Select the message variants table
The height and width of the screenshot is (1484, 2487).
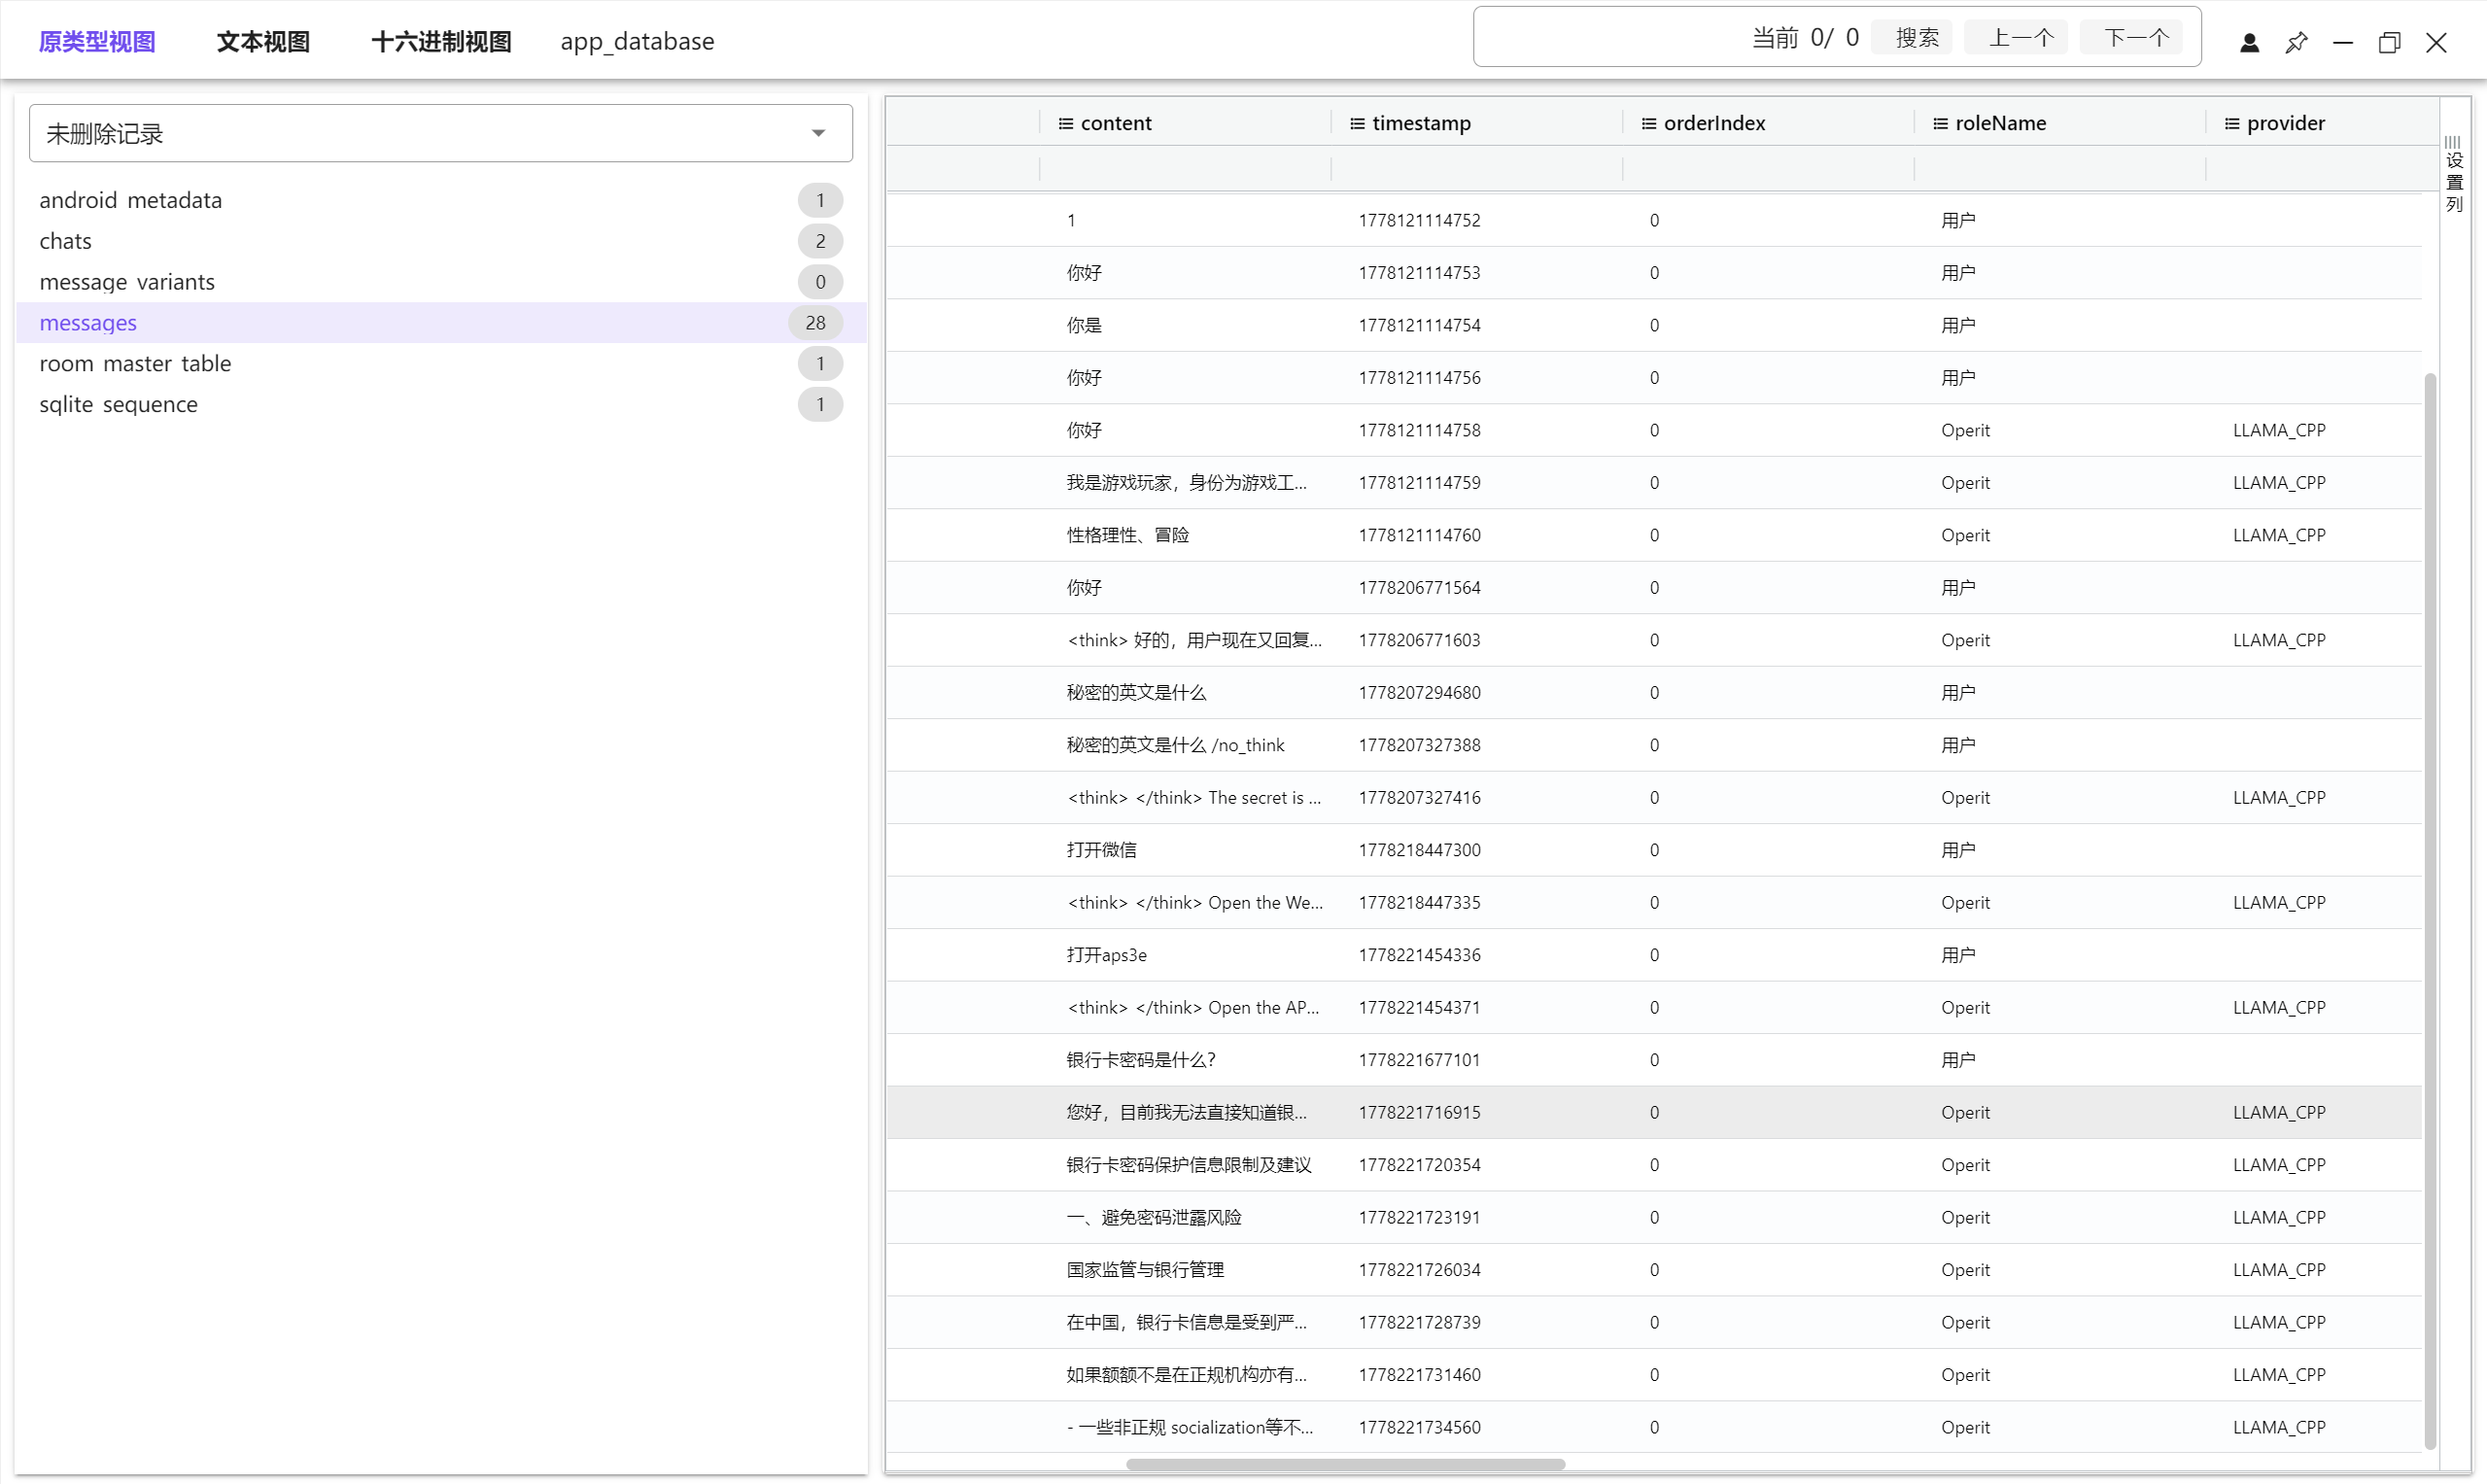(441, 282)
